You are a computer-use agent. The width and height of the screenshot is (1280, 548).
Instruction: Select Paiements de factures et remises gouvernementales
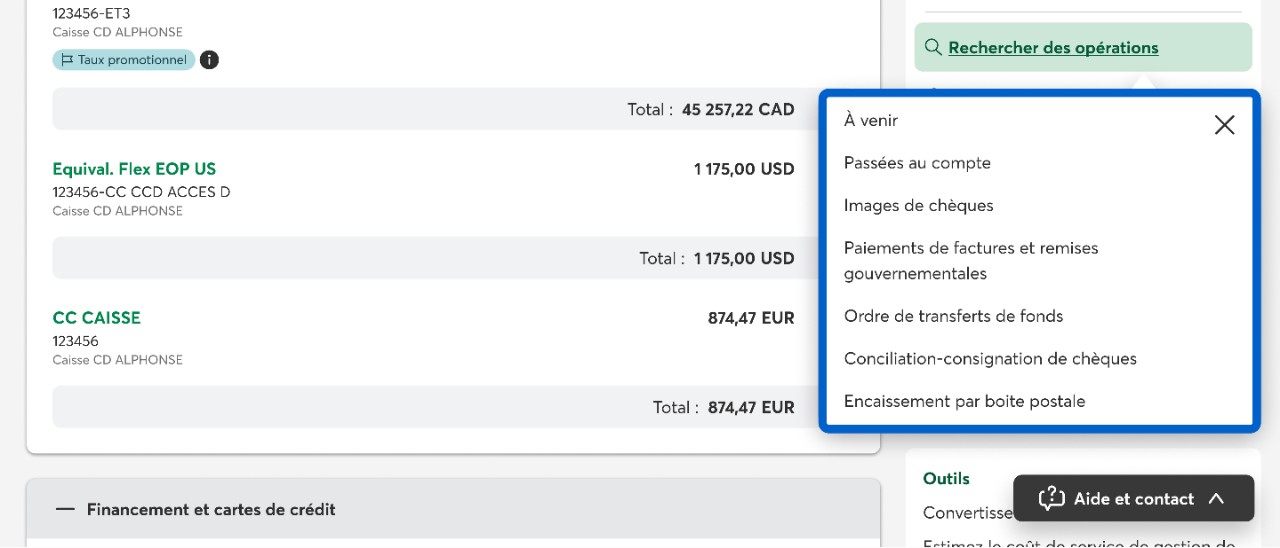click(x=970, y=260)
